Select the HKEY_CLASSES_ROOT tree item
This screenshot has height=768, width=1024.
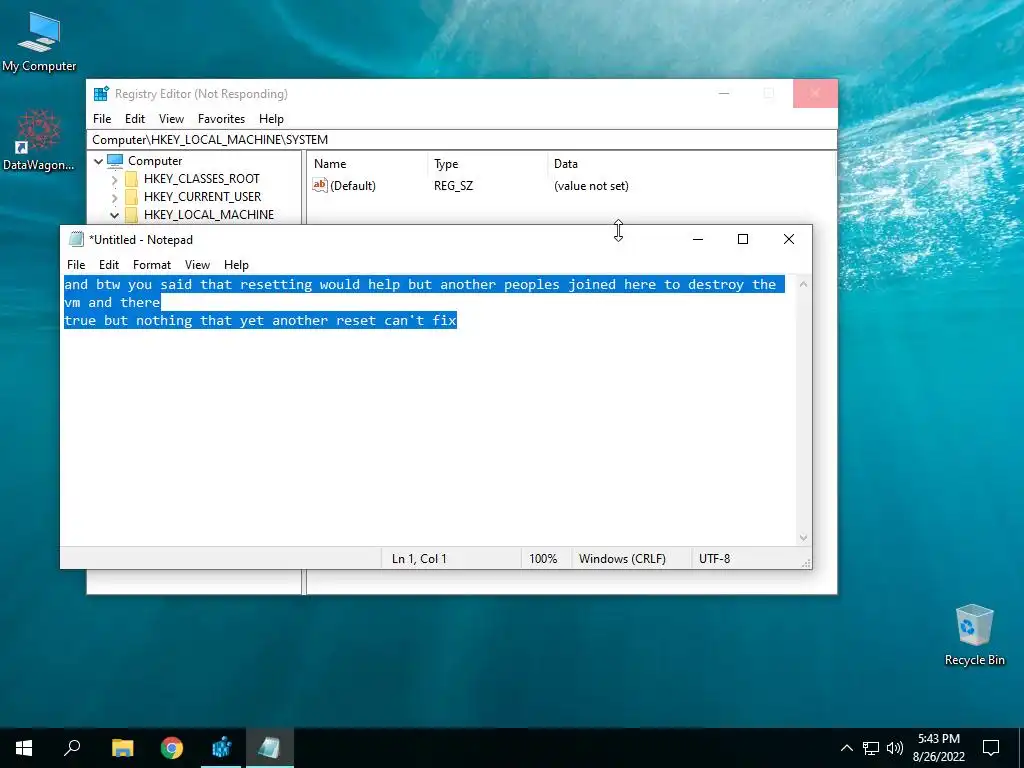click(x=201, y=179)
